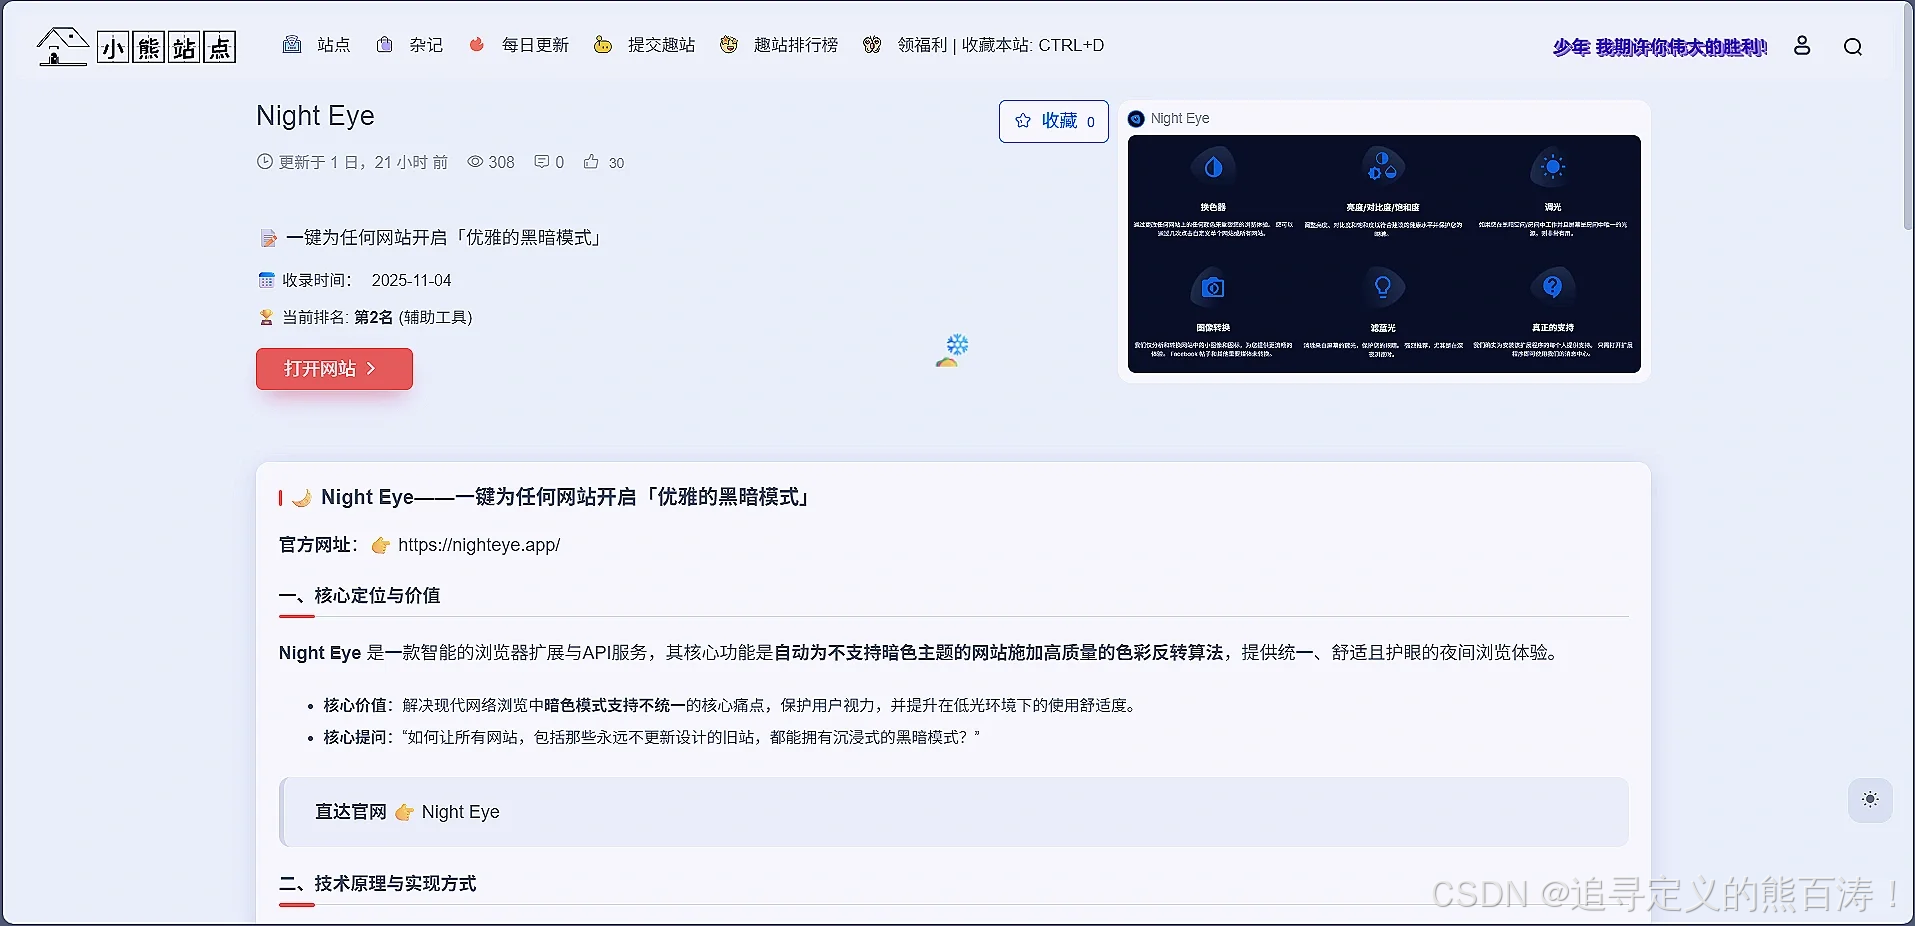Click the clock icon beside 更新于
Viewport: 1915px width, 926px height.
(x=265, y=161)
